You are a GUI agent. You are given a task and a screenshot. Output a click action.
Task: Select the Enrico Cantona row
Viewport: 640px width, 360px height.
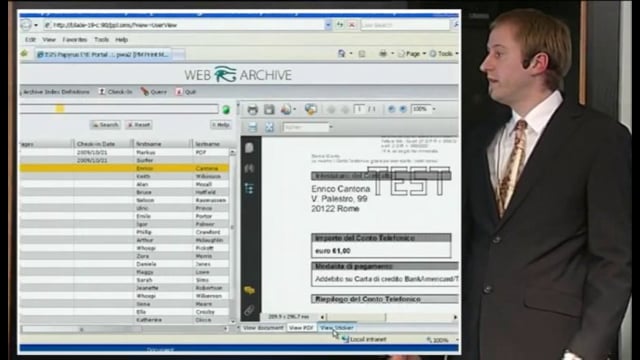[124, 168]
